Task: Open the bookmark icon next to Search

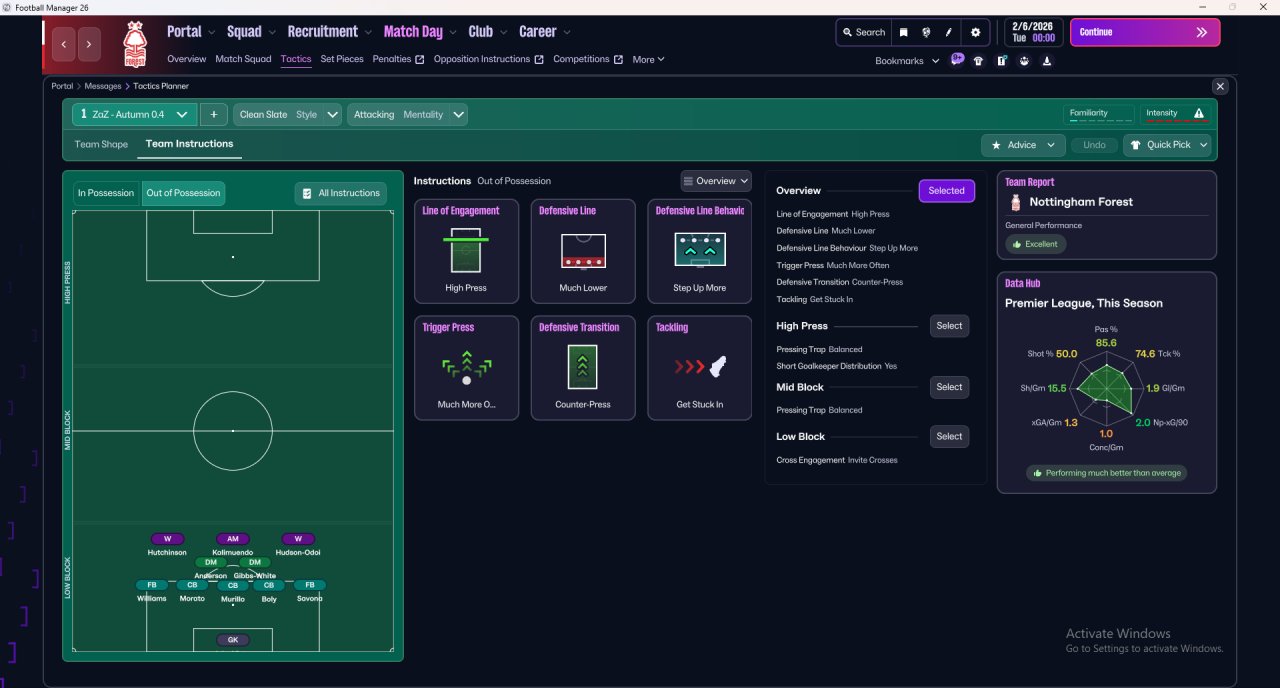Action: point(903,32)
